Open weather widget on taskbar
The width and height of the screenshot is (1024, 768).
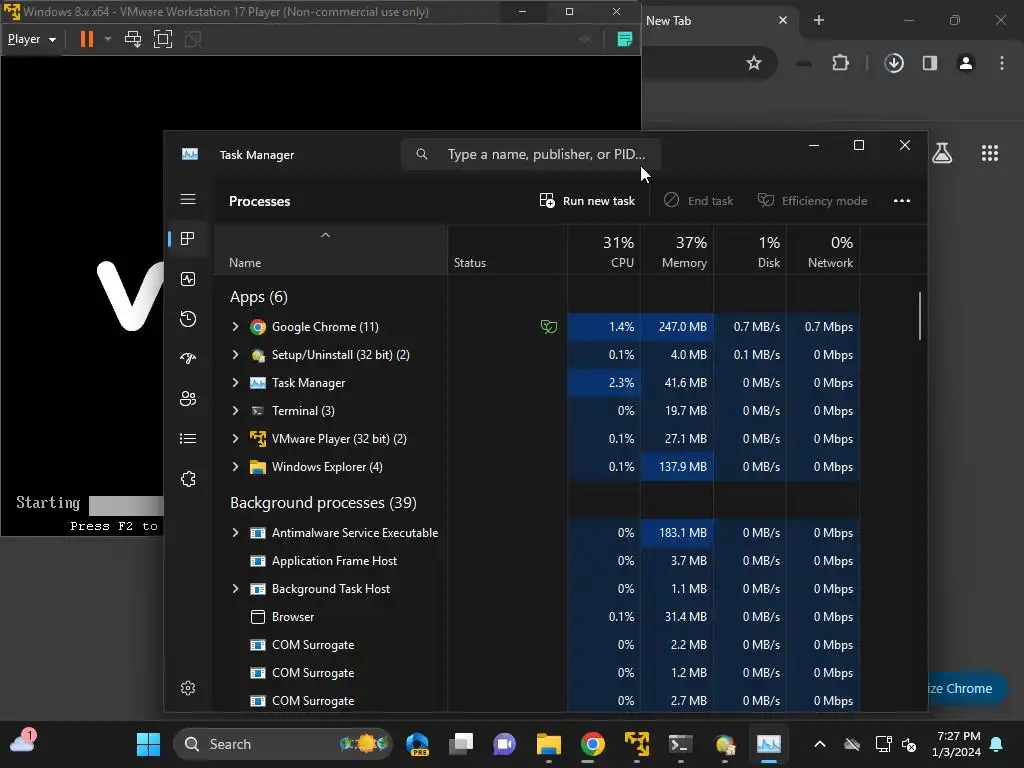(23, 742)
